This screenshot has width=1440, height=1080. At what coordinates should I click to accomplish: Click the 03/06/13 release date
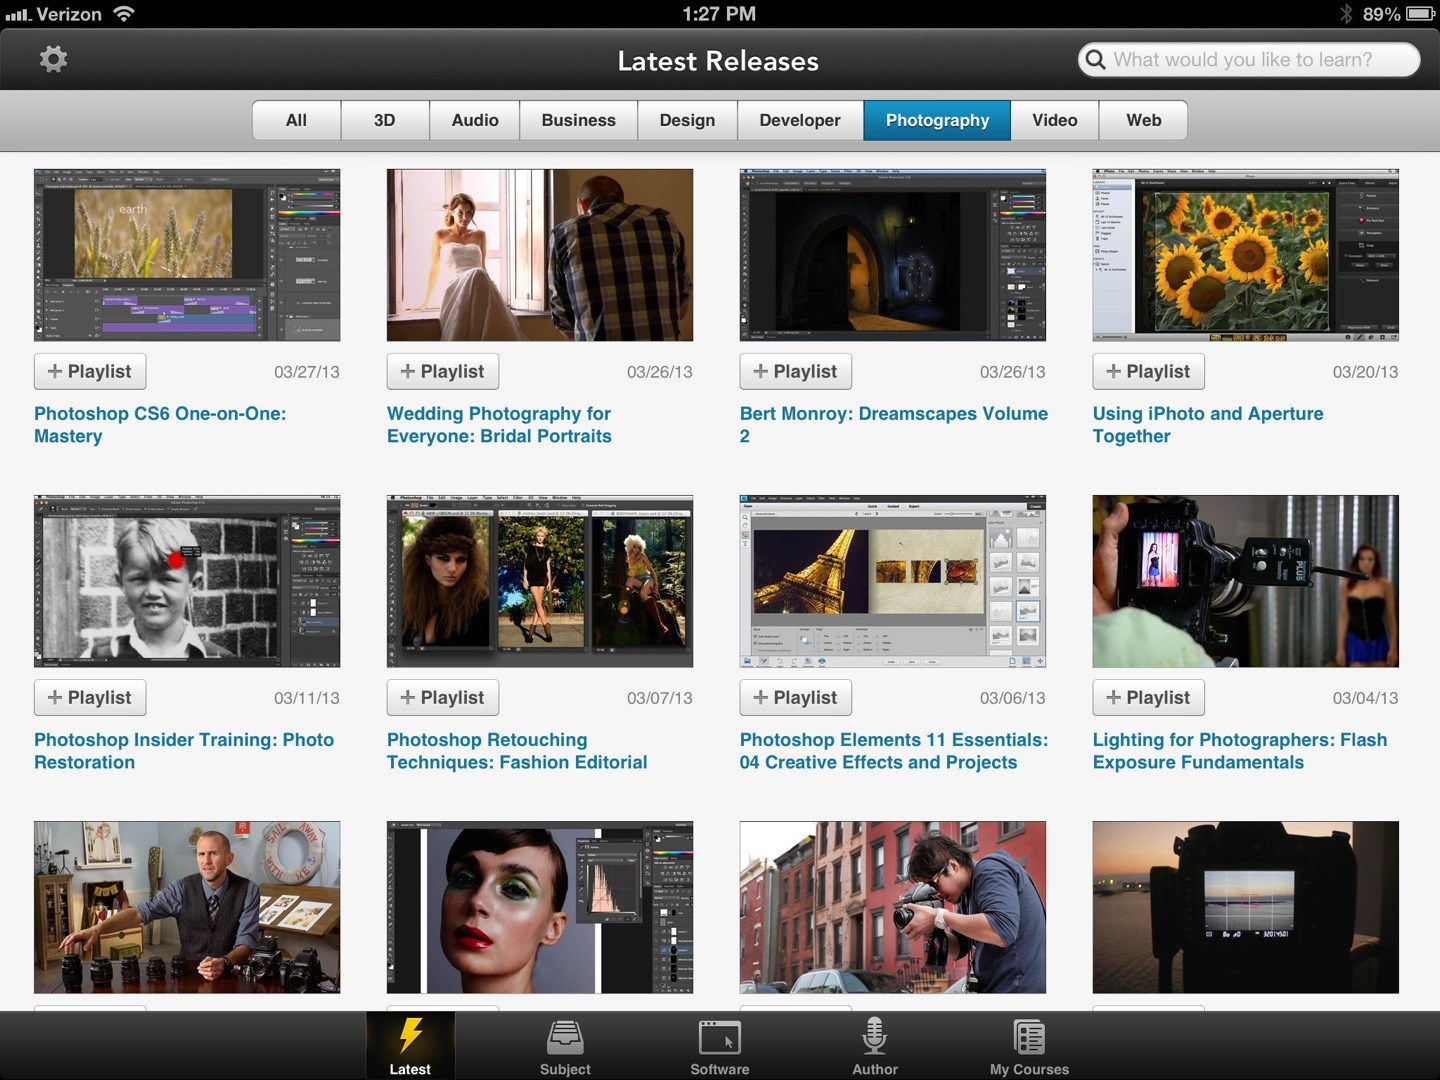click(x=1013, y=698)
